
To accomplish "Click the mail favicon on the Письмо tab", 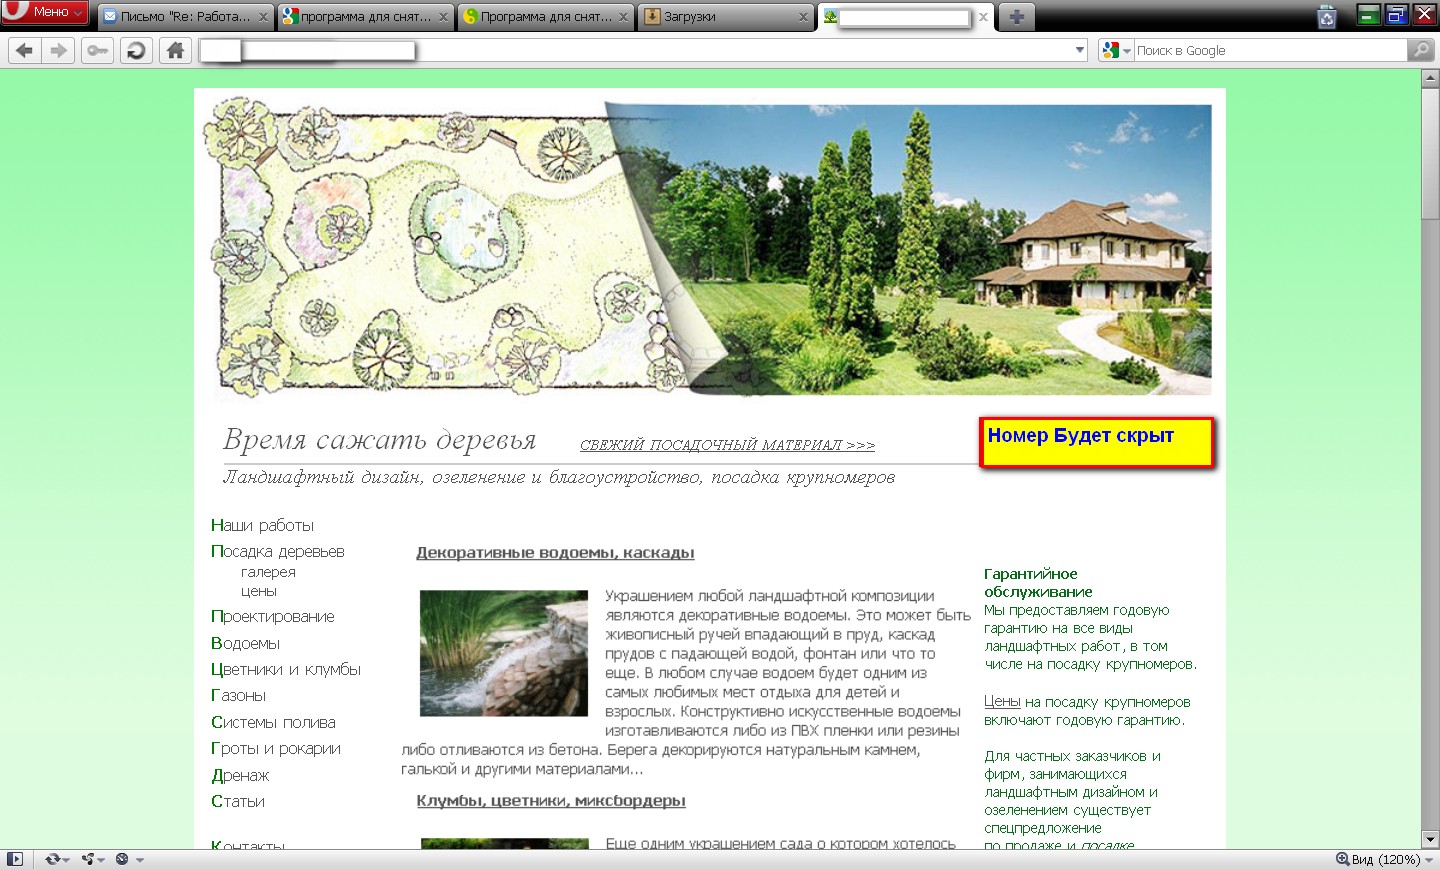I will click(x=110, y=17).
